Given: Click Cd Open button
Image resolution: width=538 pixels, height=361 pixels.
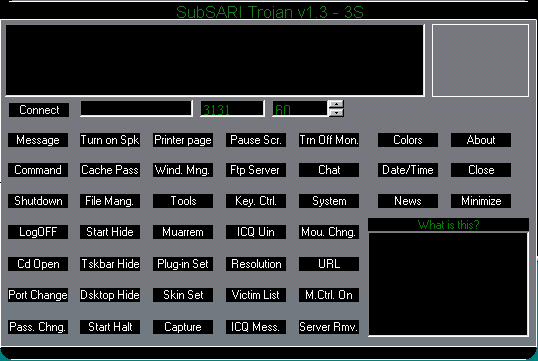Looking at the screenshot, I should [38, 264].
